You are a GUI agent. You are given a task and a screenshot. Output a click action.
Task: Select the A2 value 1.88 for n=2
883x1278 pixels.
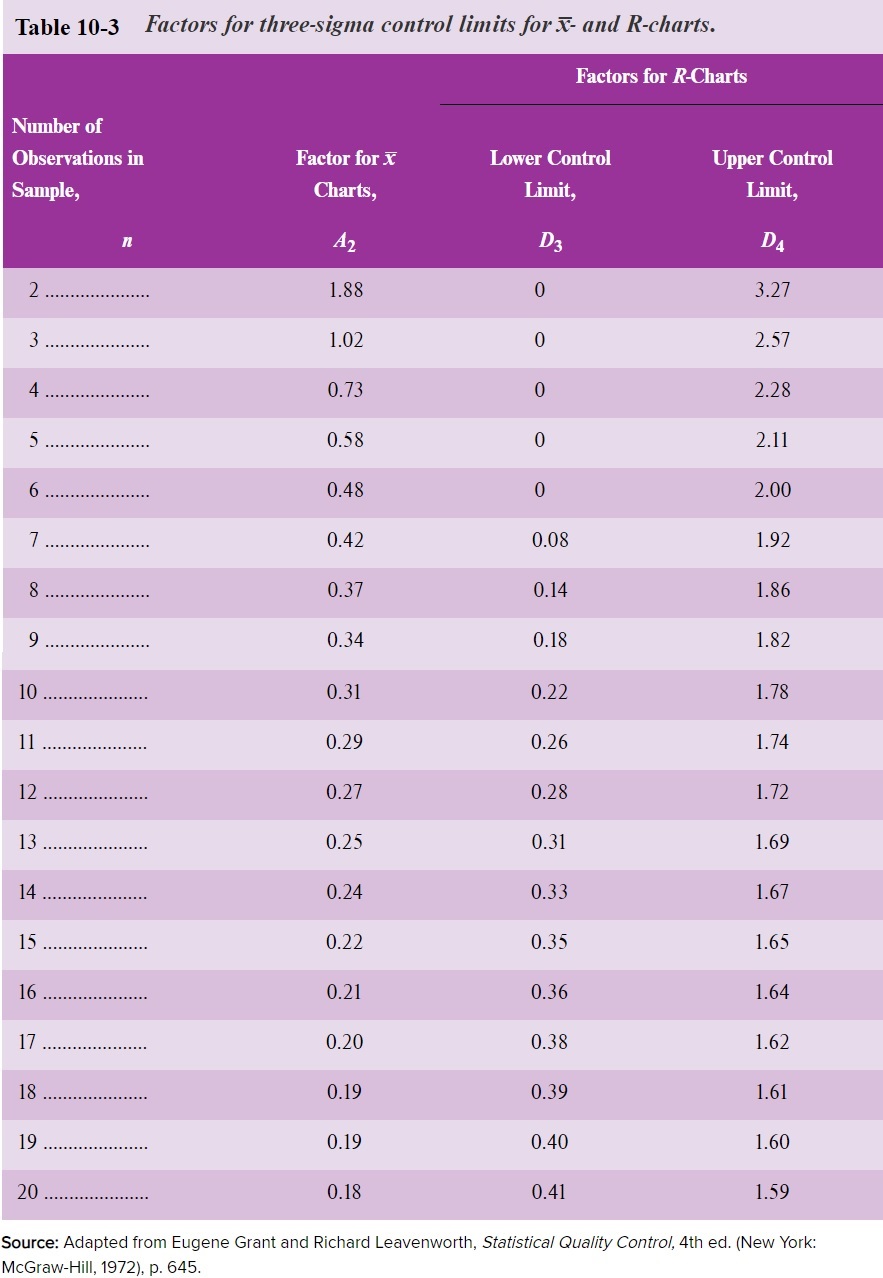(345, 290)
